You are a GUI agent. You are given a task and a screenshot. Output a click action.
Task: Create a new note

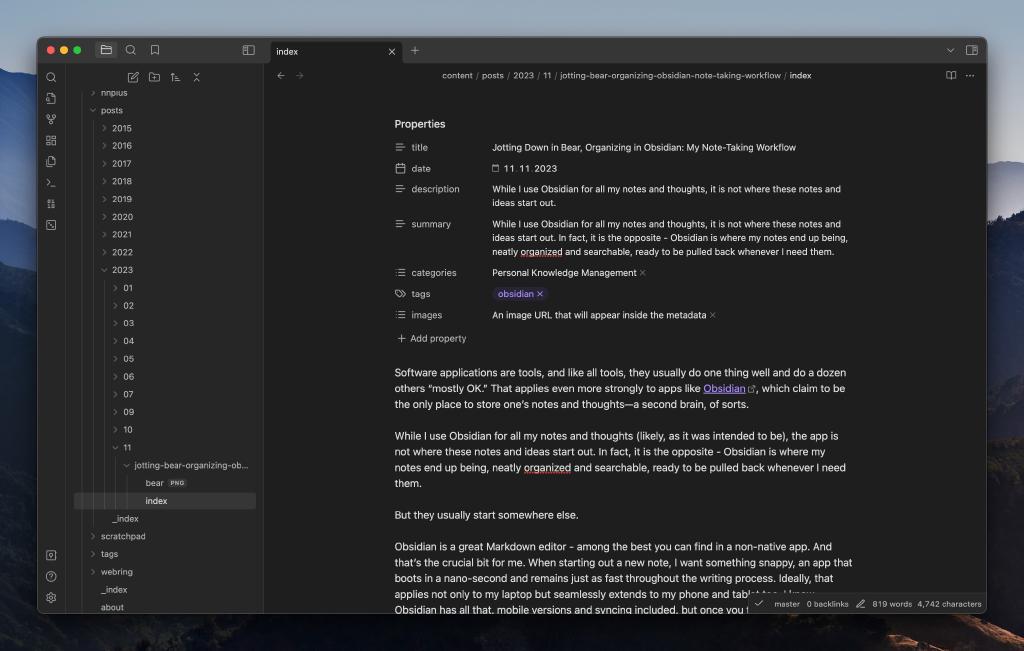tap(133, 77)
